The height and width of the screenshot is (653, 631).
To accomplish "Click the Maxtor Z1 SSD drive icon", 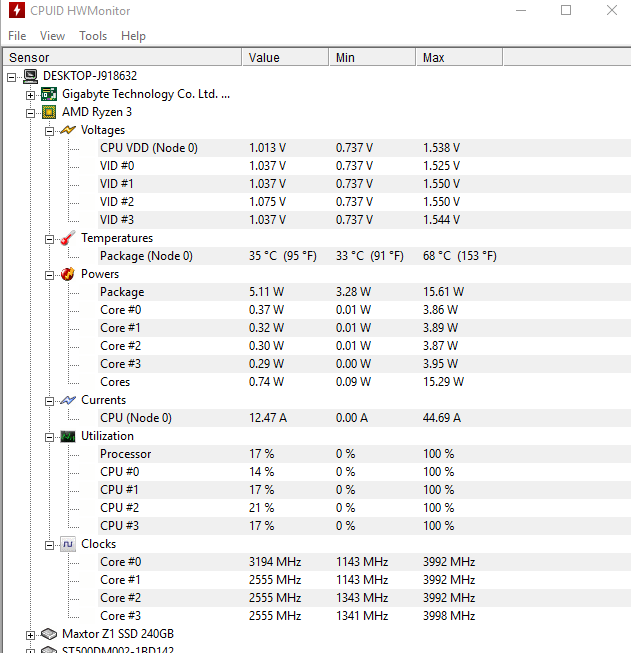I will tap(49, 634).
